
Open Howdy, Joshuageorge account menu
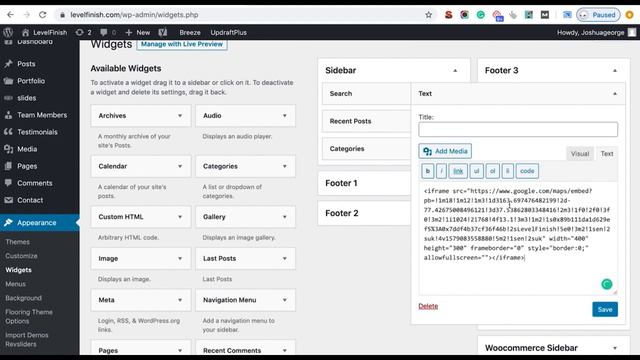point(596,32)
